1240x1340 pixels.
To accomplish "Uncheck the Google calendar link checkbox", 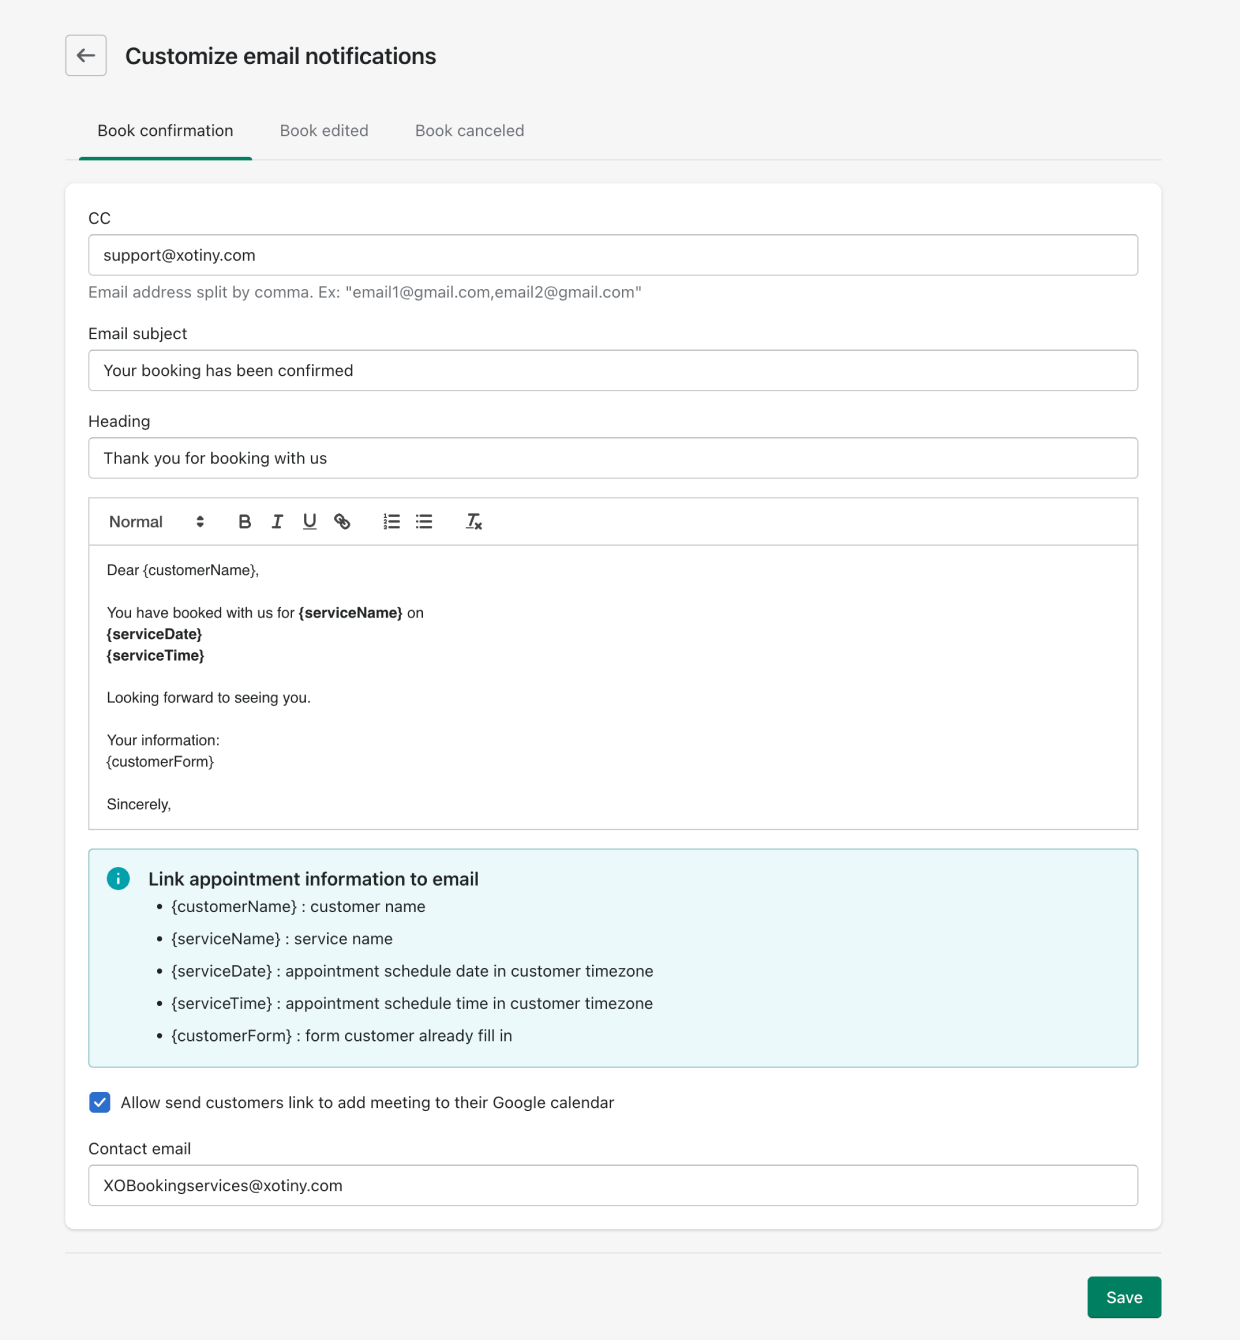I will (x=100, y=1103).
